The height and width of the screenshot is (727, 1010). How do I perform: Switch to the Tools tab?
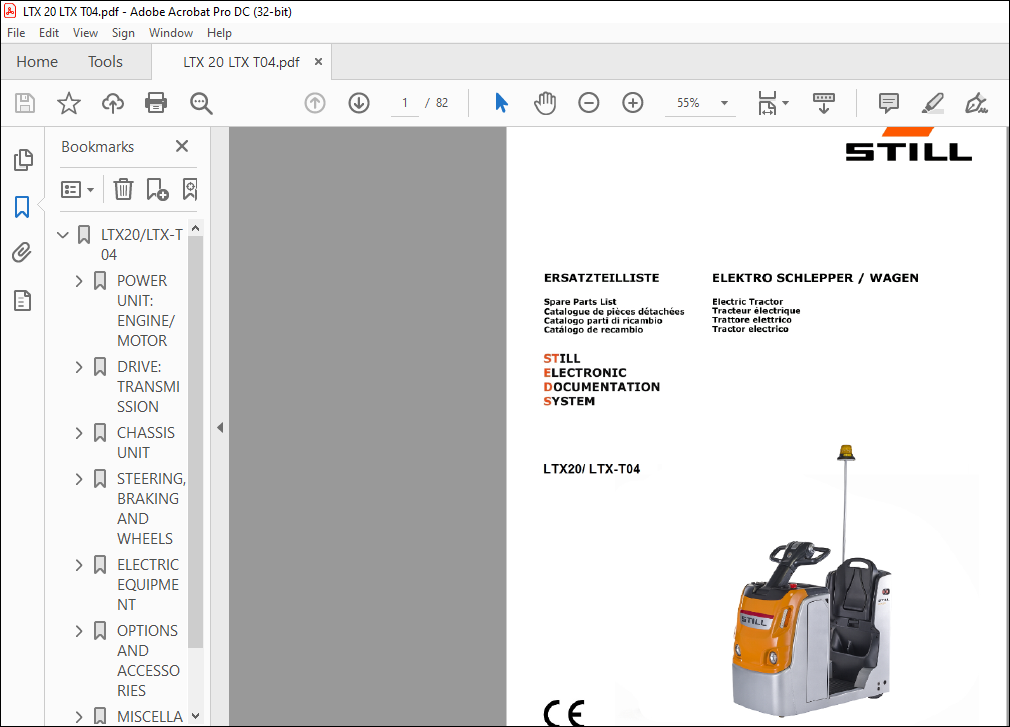(x=105, y=62)
